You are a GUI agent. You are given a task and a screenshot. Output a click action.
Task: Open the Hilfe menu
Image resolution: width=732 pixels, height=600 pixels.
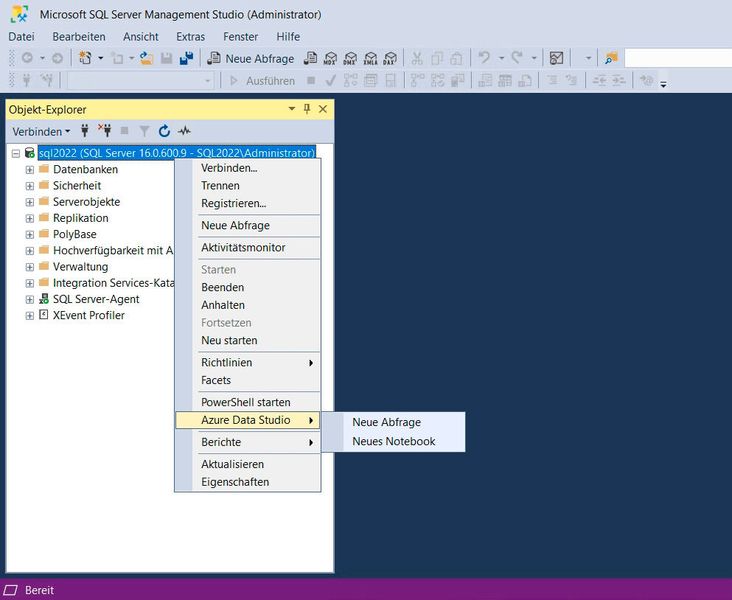coord(288,36)
